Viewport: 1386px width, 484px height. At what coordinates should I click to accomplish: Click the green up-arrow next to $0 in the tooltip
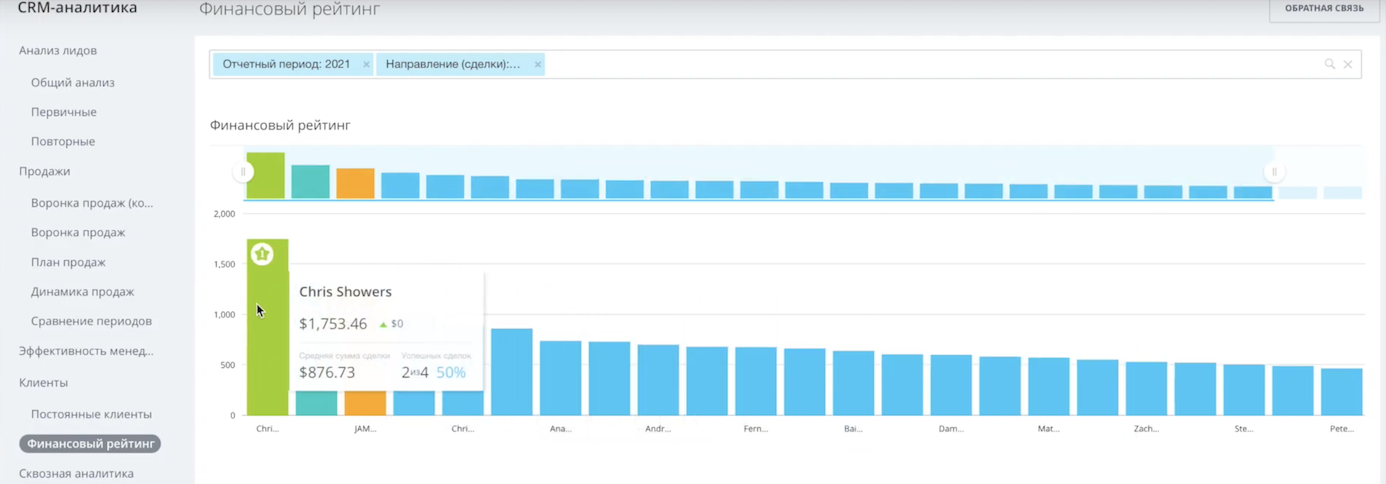[x=383, y=324]
